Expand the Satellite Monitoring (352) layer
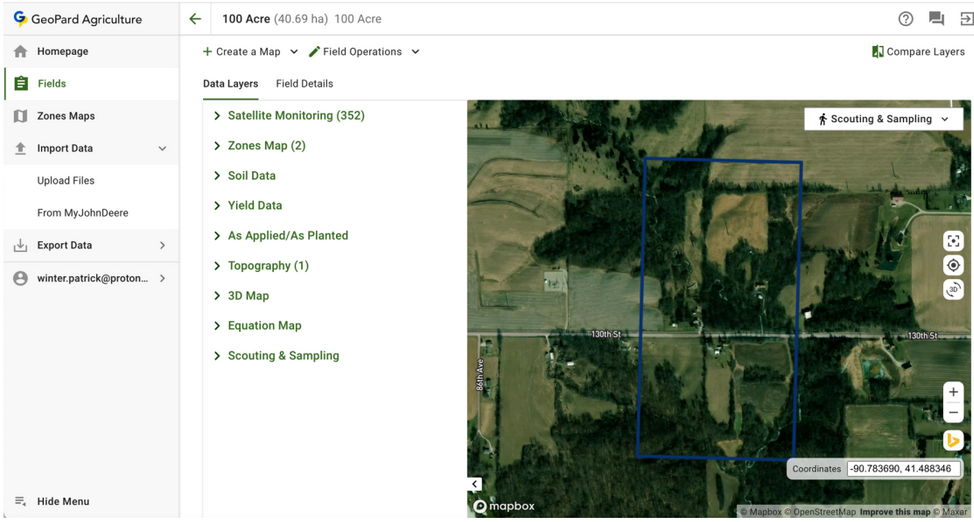Screen dimensions: 974x522 (x=295, y=116)
